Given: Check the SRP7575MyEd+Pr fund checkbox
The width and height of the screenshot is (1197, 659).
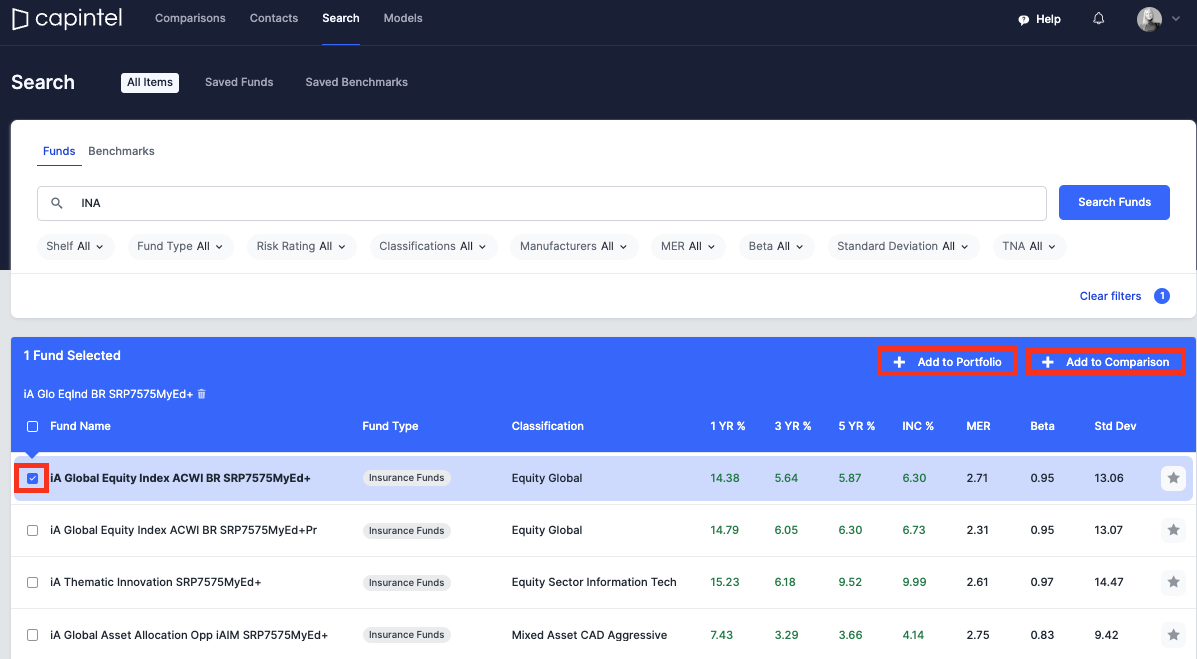Looking at the screenshot, I should [x=32, y=530].
